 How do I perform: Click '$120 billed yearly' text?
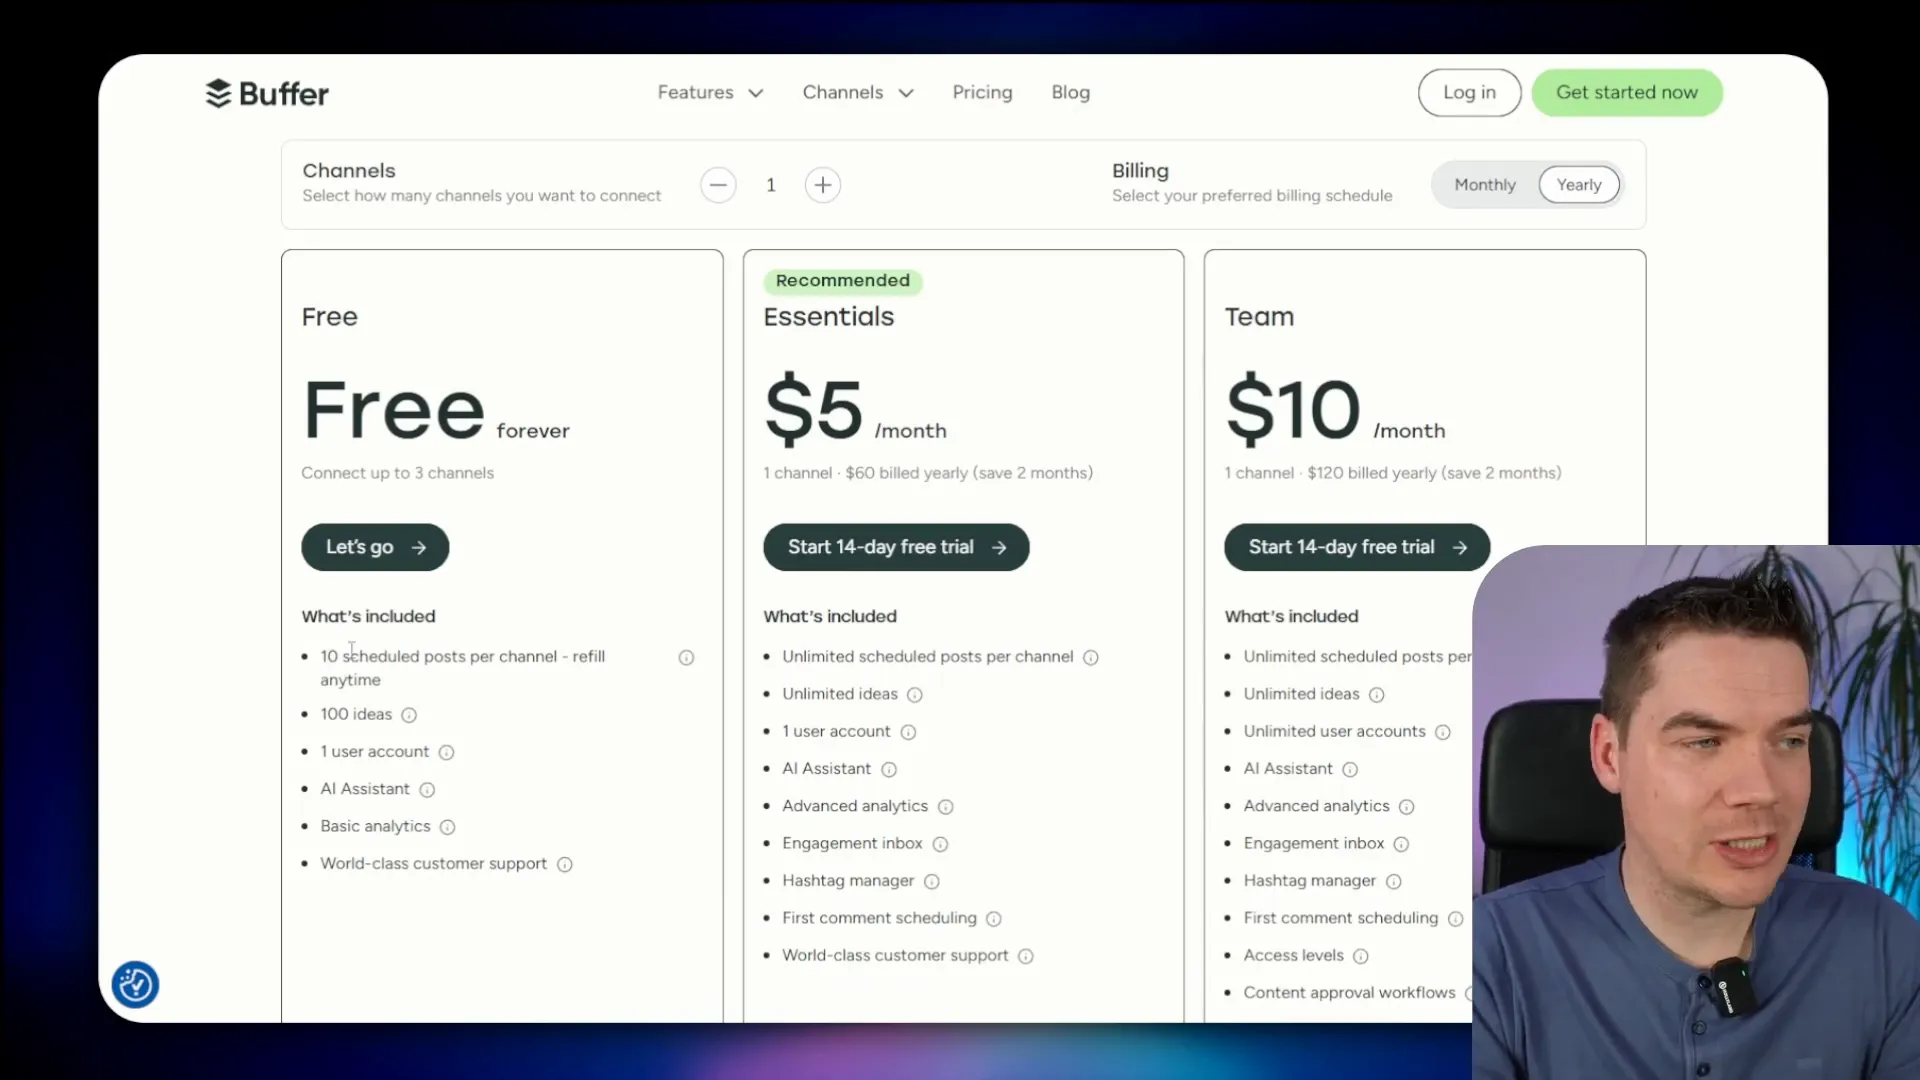[x=1372, y=473]
